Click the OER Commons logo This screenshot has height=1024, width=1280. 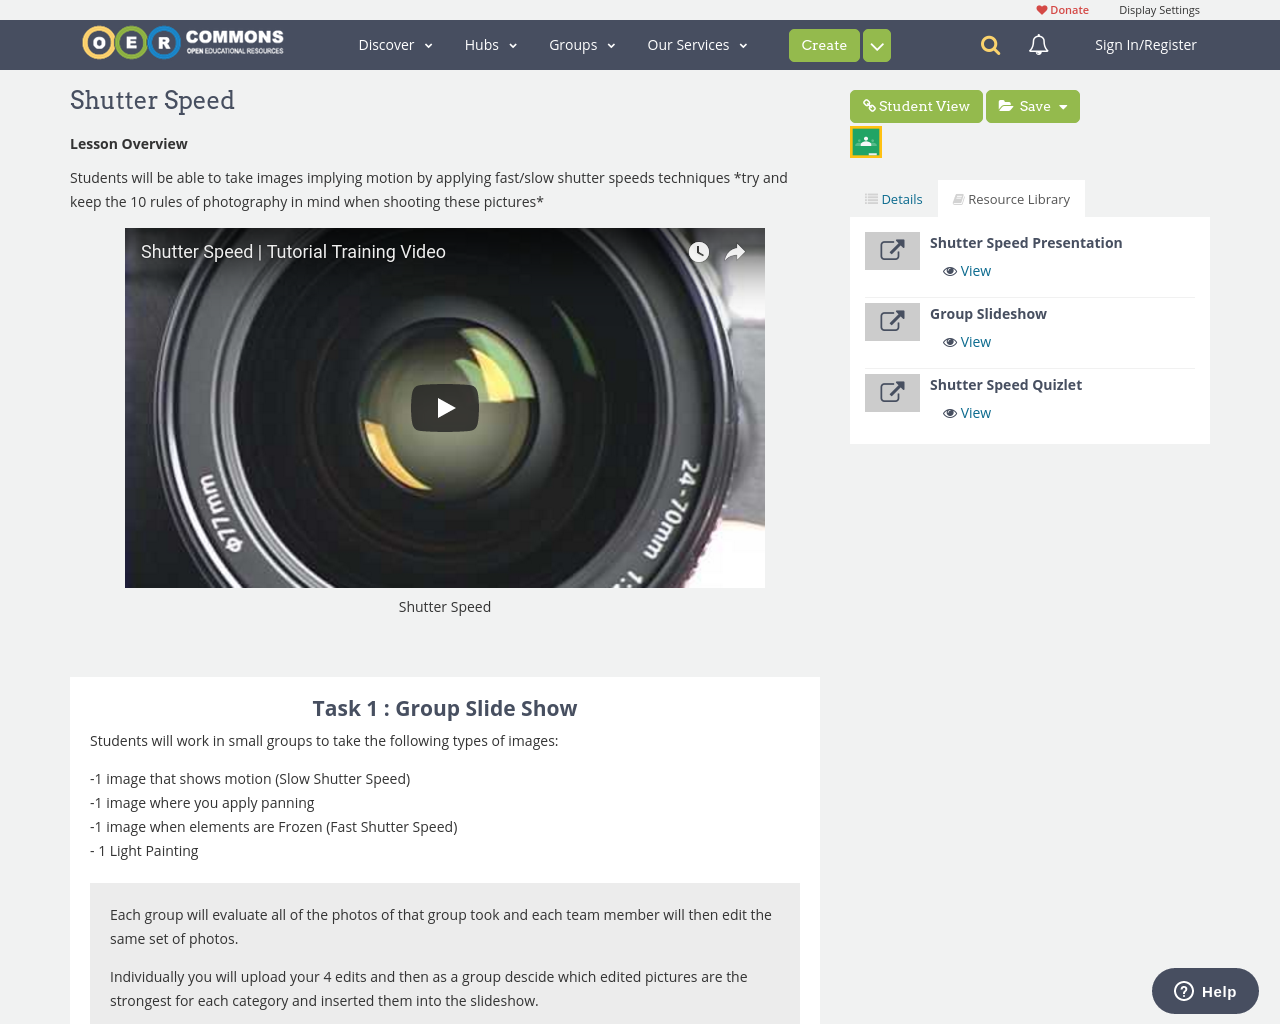(182, 41)
